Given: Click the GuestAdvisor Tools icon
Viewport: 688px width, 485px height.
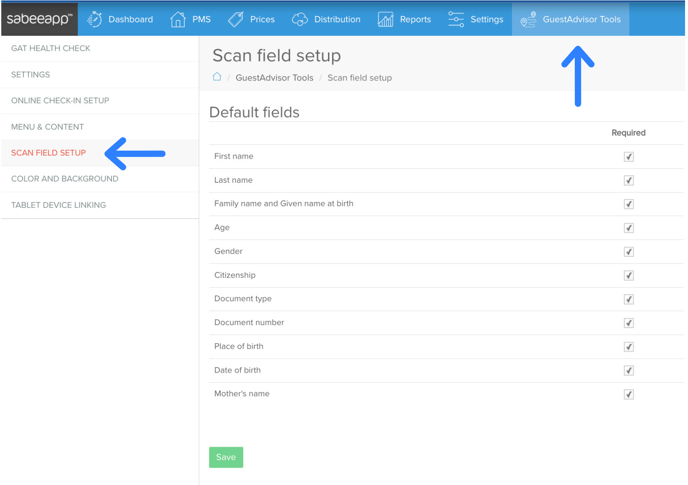Looking at the screenshot, I should click(528, 19).
